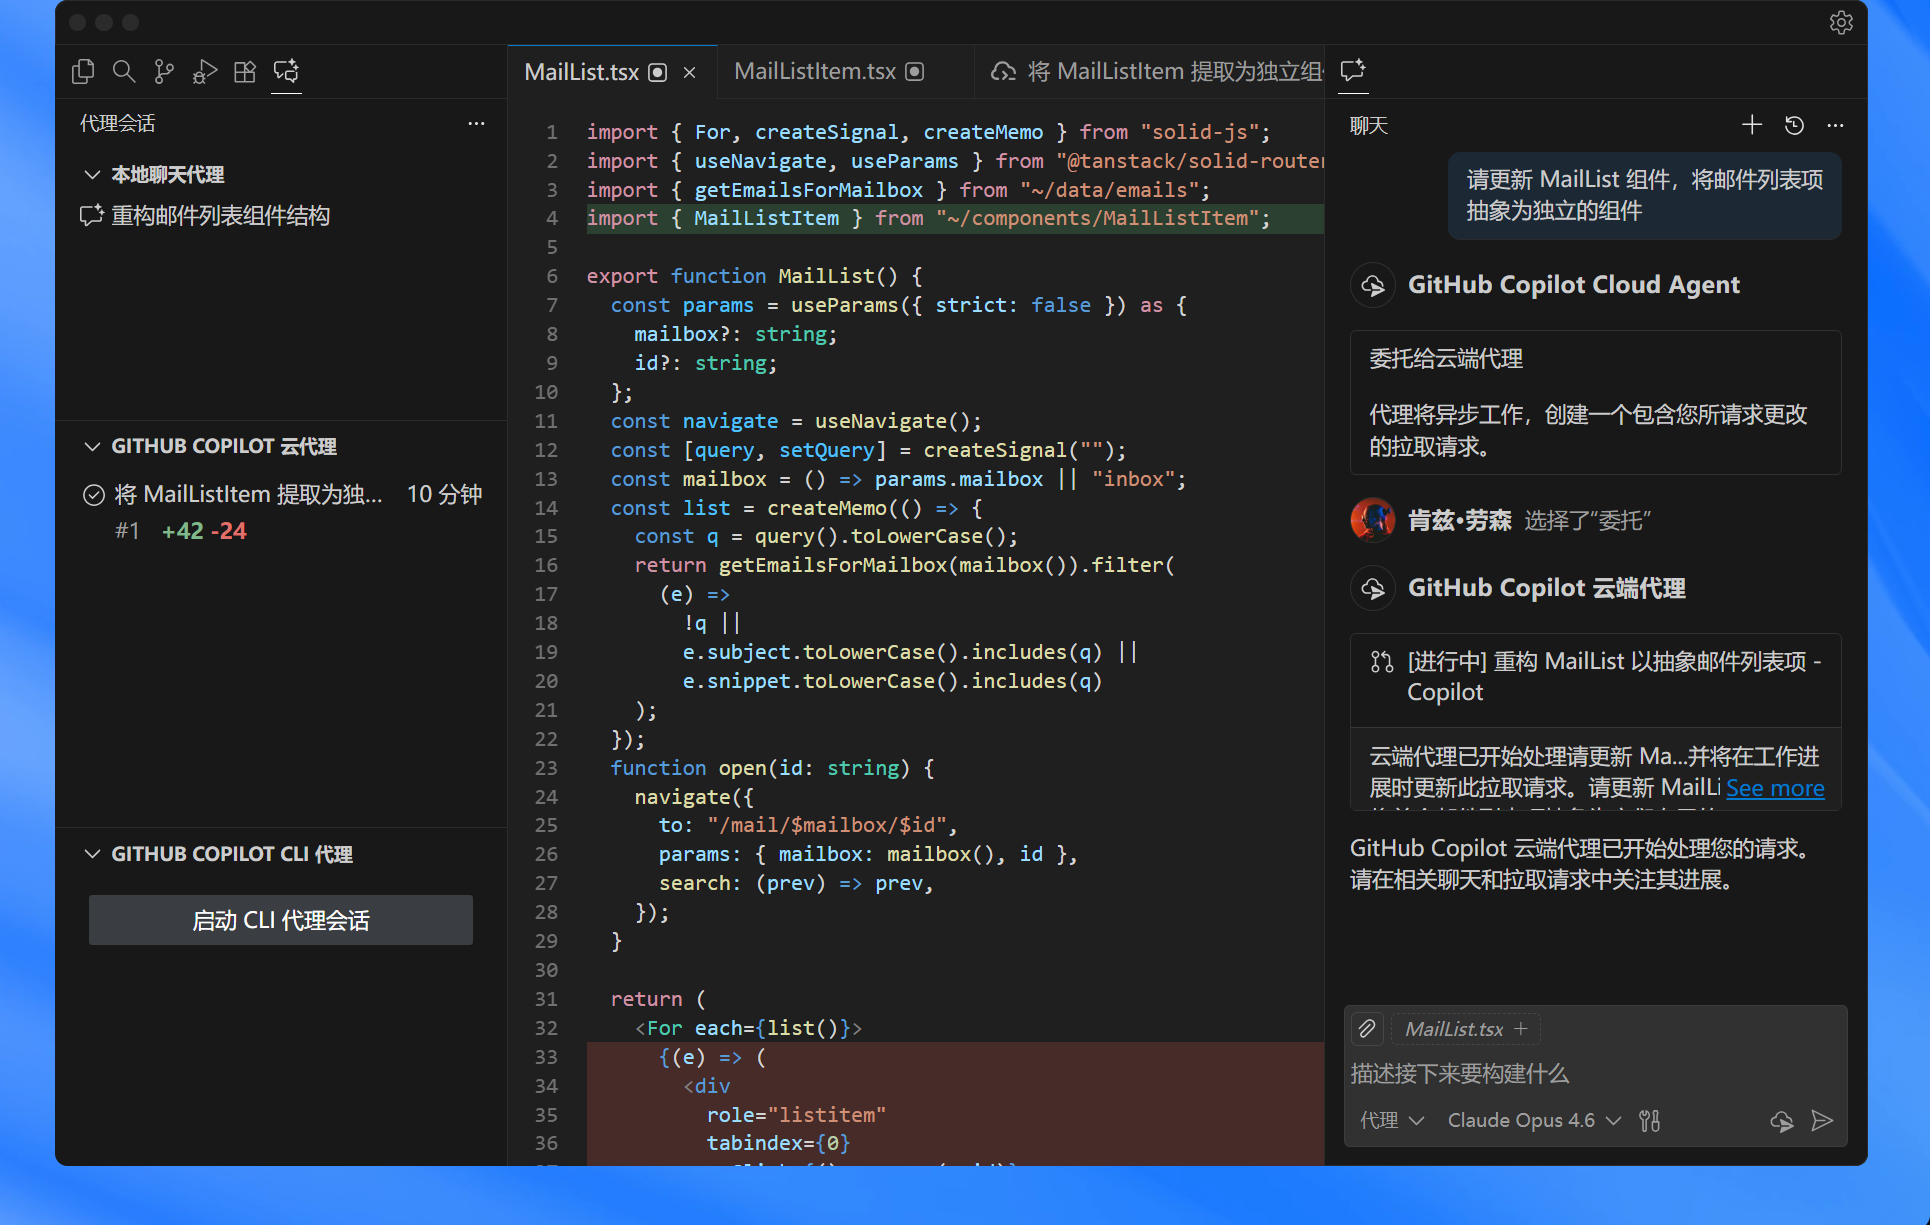Image resolution: width=1930 pixels, height=1225 pixels.
Task: Open the Extensions icon
Action: coord(245,71)
